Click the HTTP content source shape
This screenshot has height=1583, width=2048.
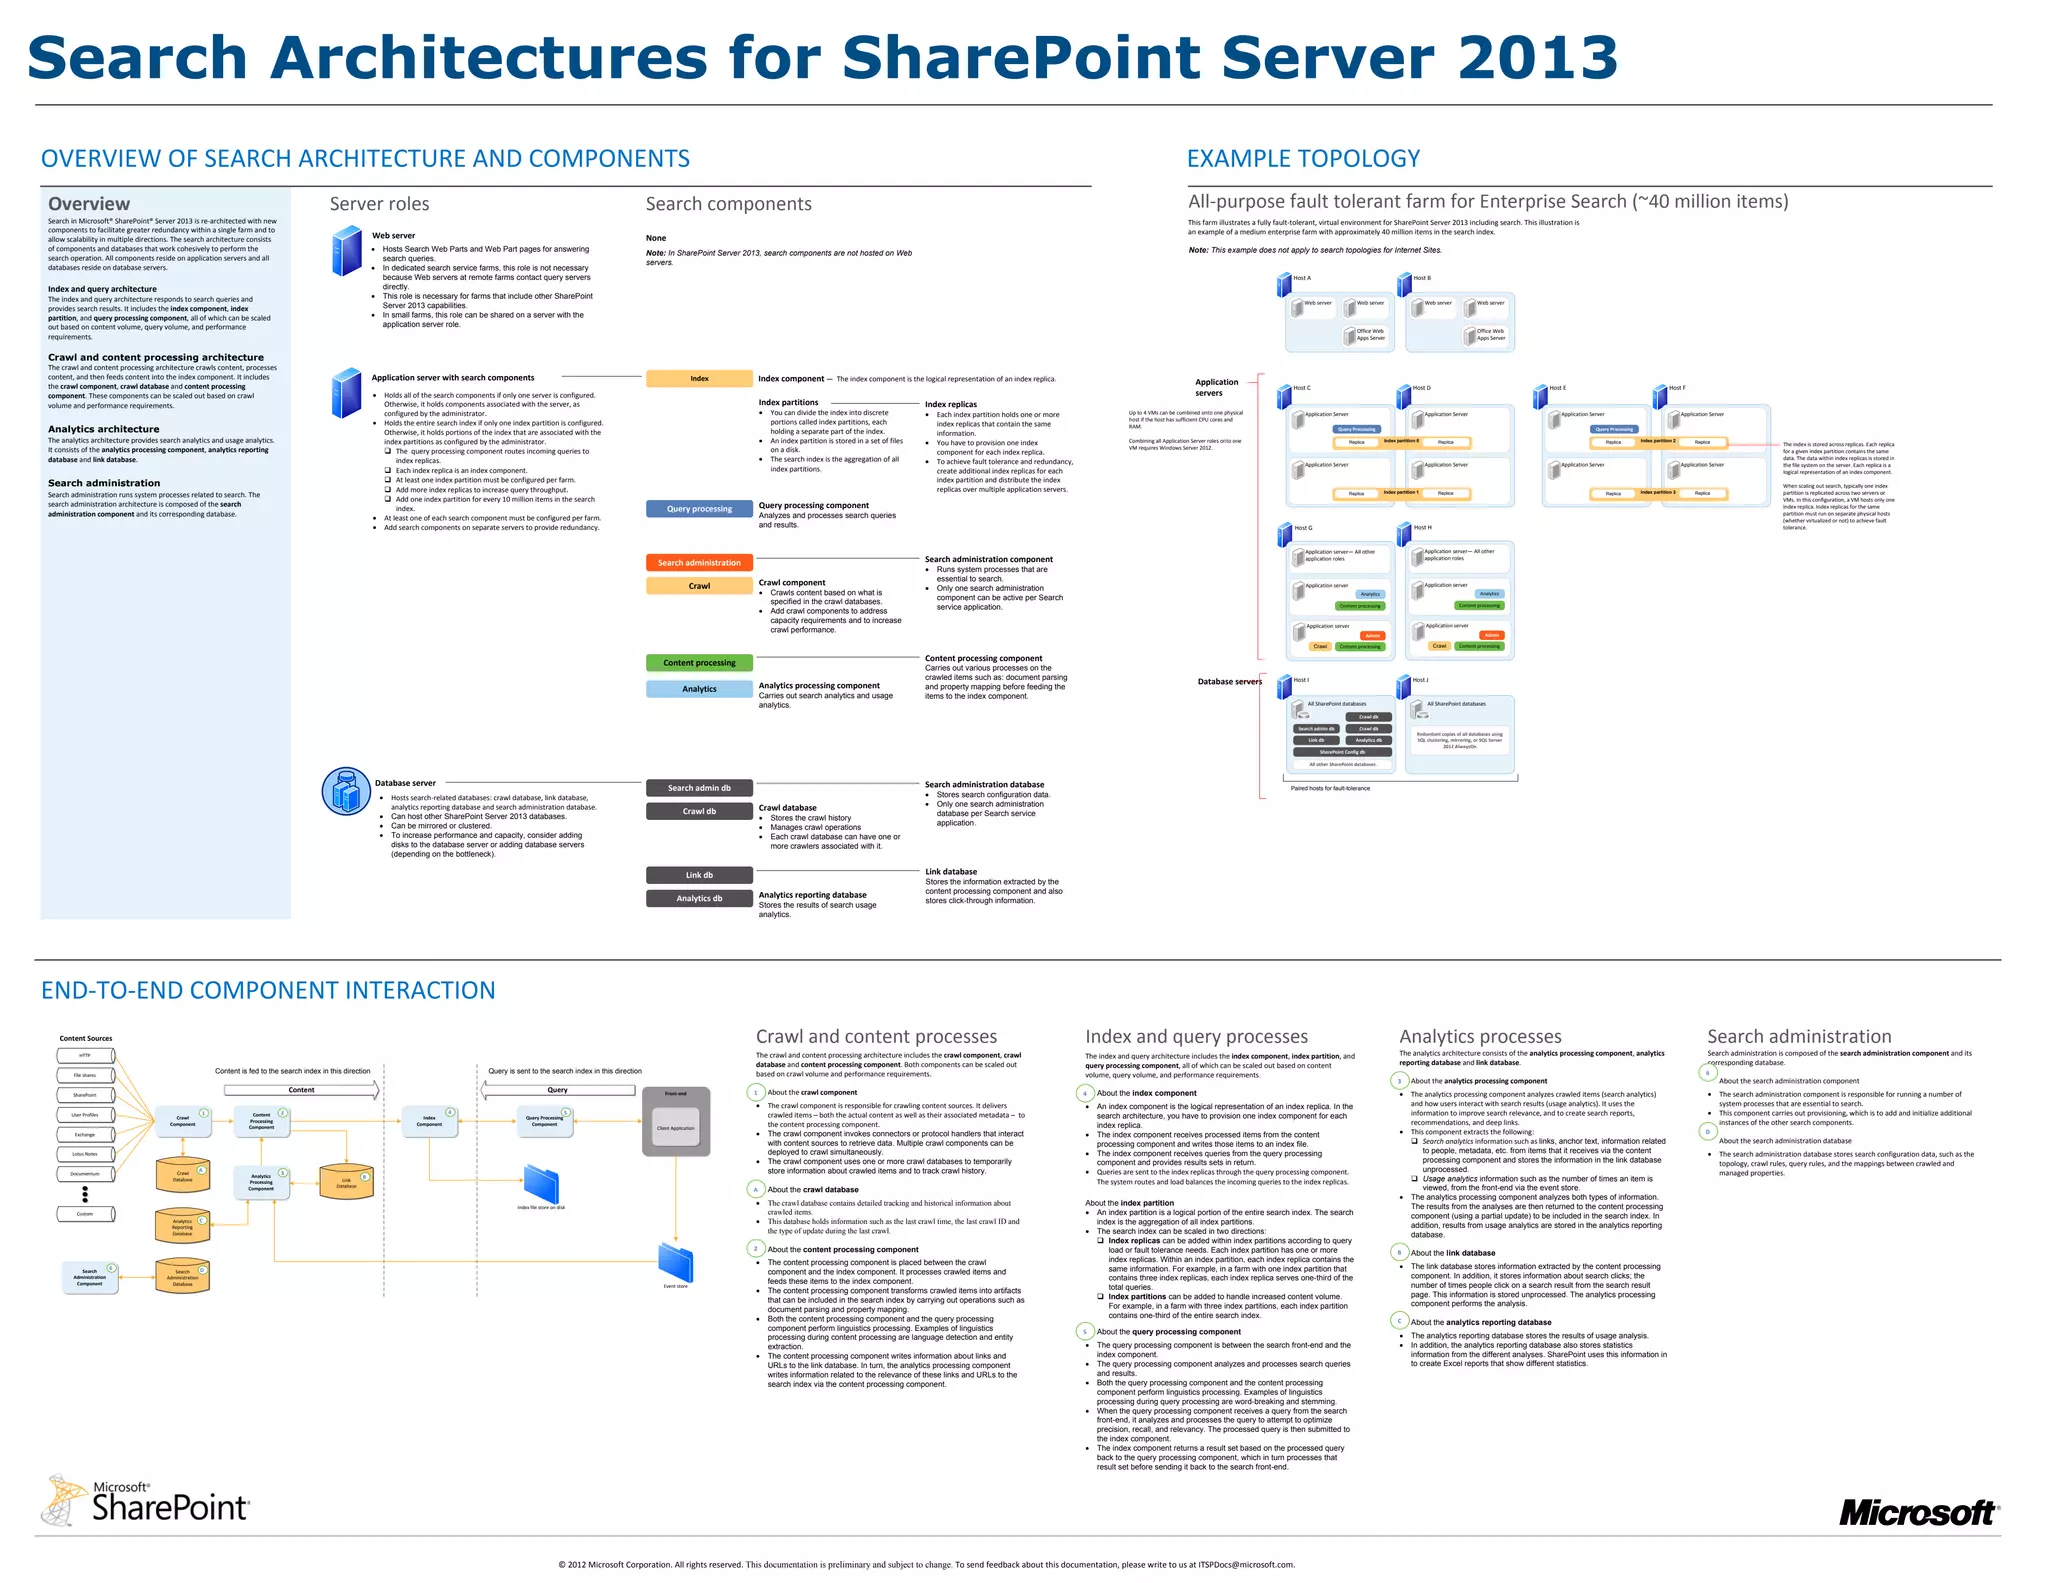[x=85, y=1056]
